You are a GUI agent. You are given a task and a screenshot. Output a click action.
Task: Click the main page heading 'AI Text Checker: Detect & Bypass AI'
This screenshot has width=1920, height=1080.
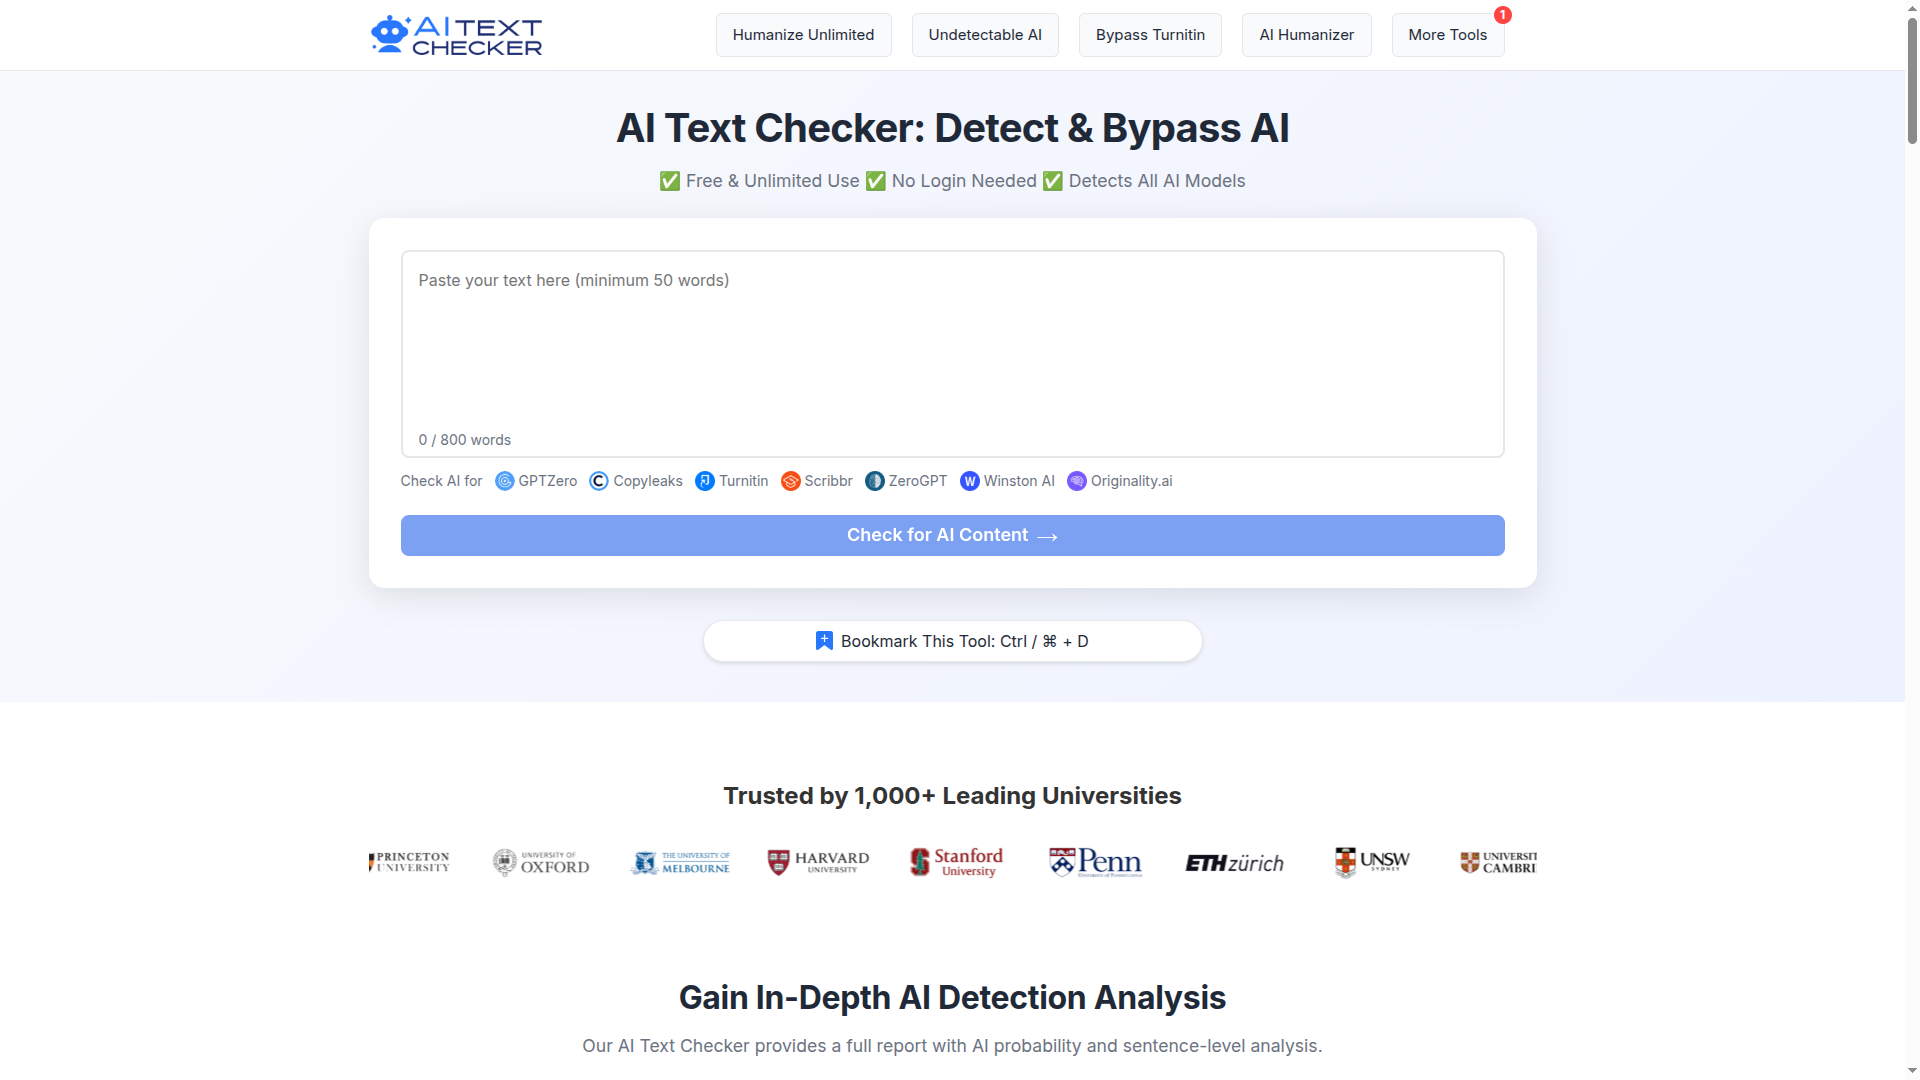coord(952,128)
